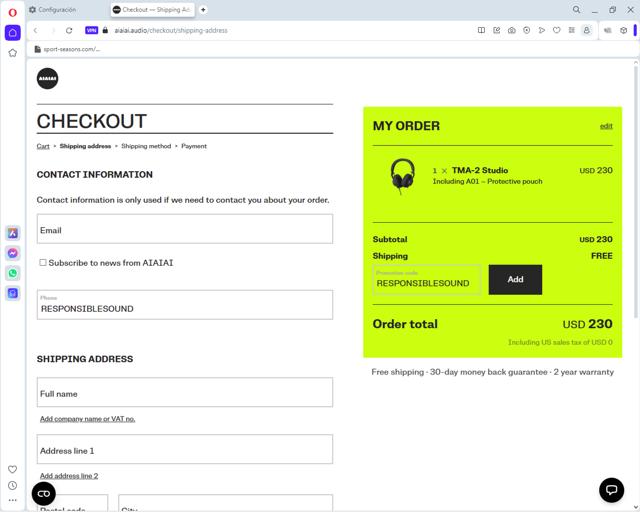This screenshot has width=640, height=512.
Task: Click the edit-pencil icon in the toolbar
Action: point(497,30)
